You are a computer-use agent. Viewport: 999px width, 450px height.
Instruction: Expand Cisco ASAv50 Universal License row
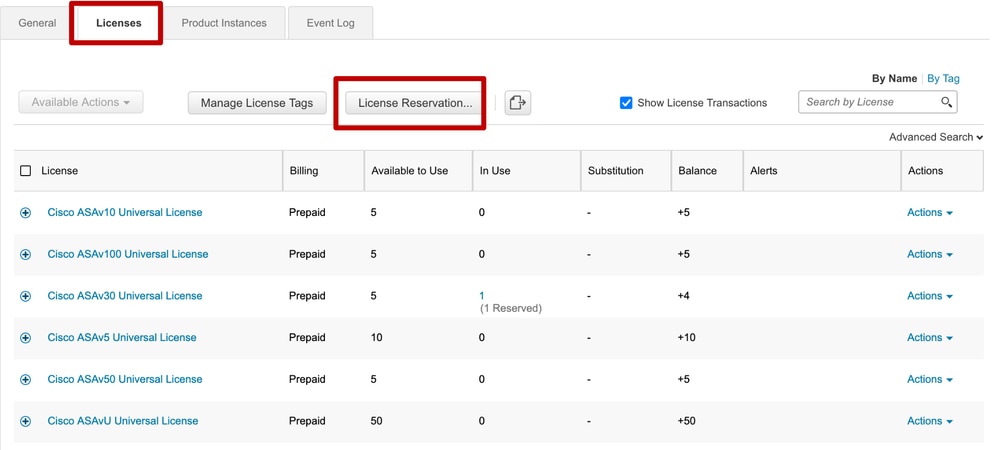point(25,380)
